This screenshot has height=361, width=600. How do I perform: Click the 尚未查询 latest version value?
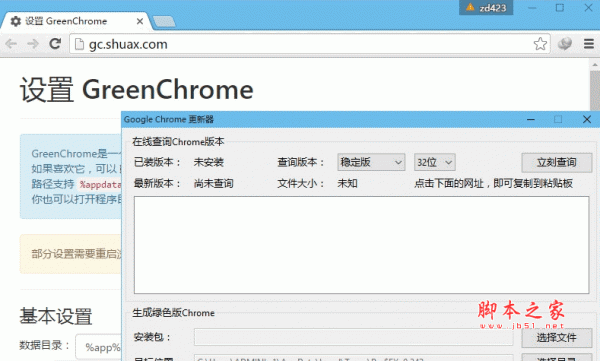coord(214,184)
